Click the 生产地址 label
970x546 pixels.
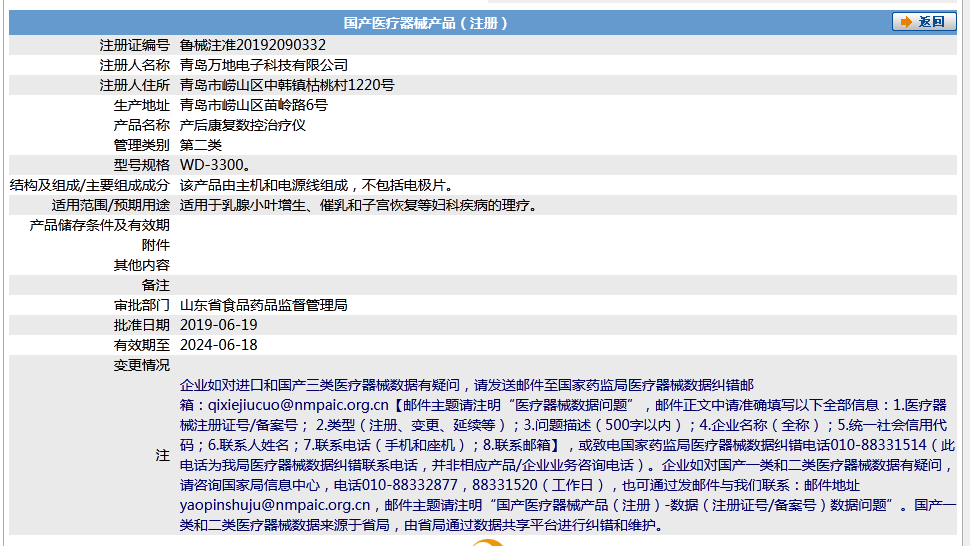pyautogui.click(x=141, y=105)
